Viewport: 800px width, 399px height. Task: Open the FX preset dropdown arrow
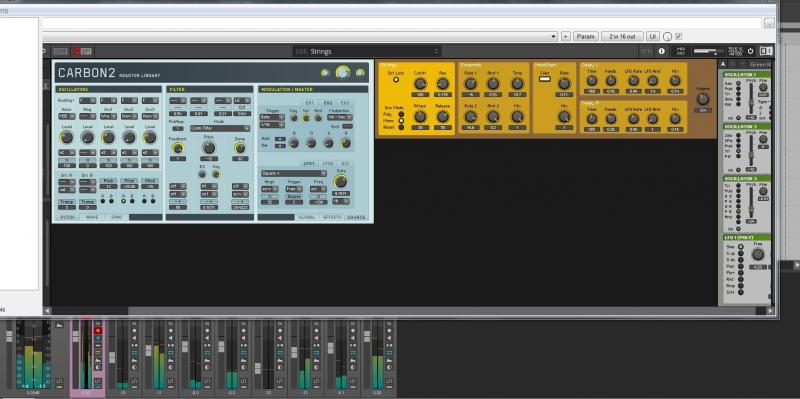554,37
